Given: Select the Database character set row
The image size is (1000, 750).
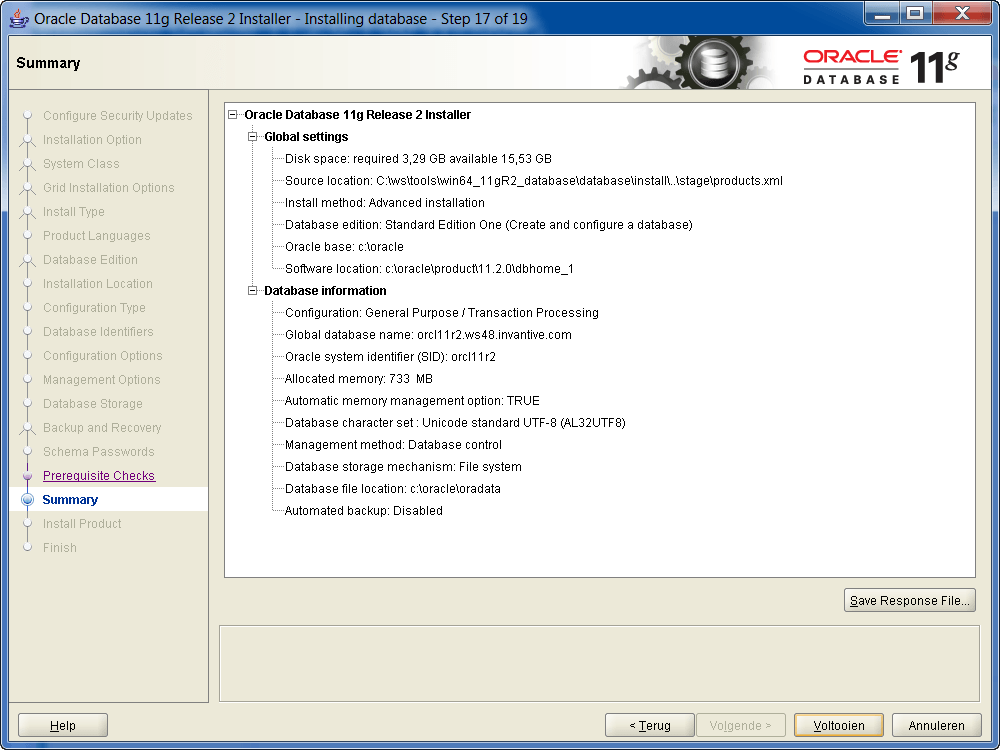Looking at the screenshot, I should point(455,423).
